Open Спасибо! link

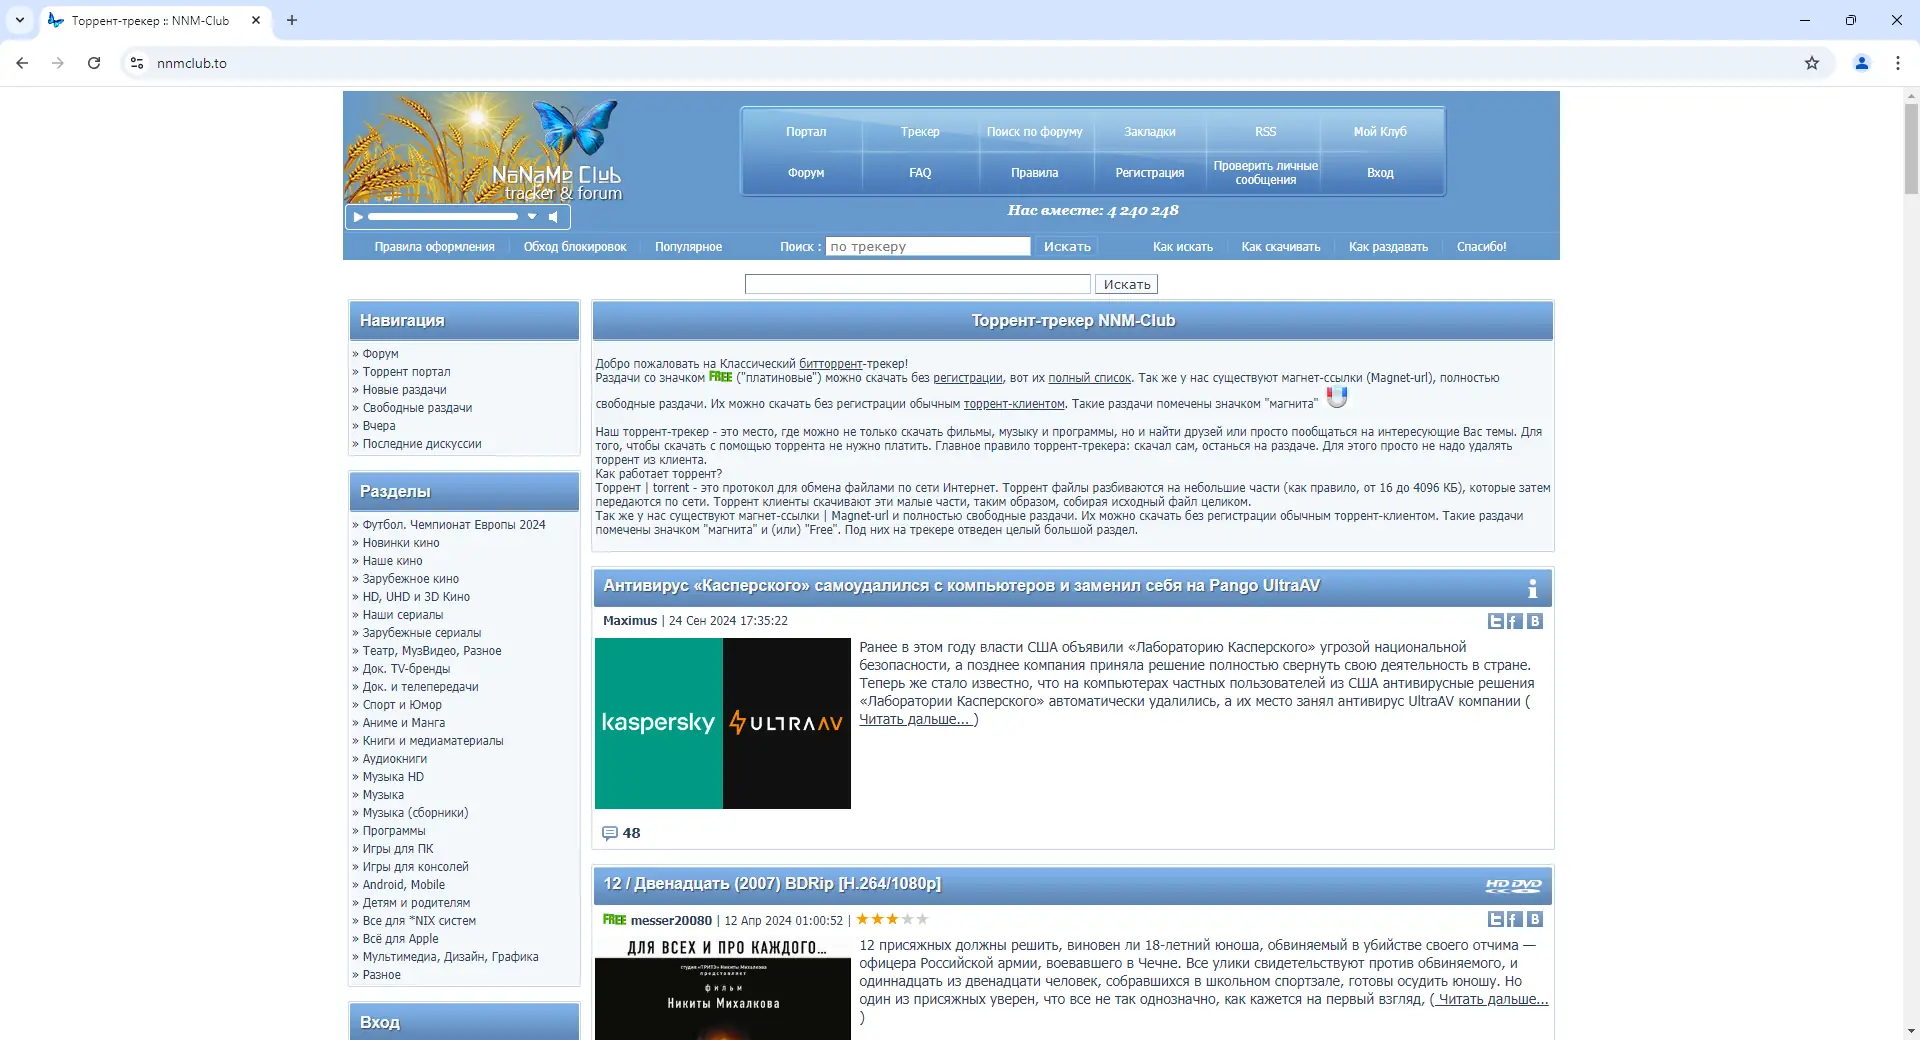point(1482,247)
